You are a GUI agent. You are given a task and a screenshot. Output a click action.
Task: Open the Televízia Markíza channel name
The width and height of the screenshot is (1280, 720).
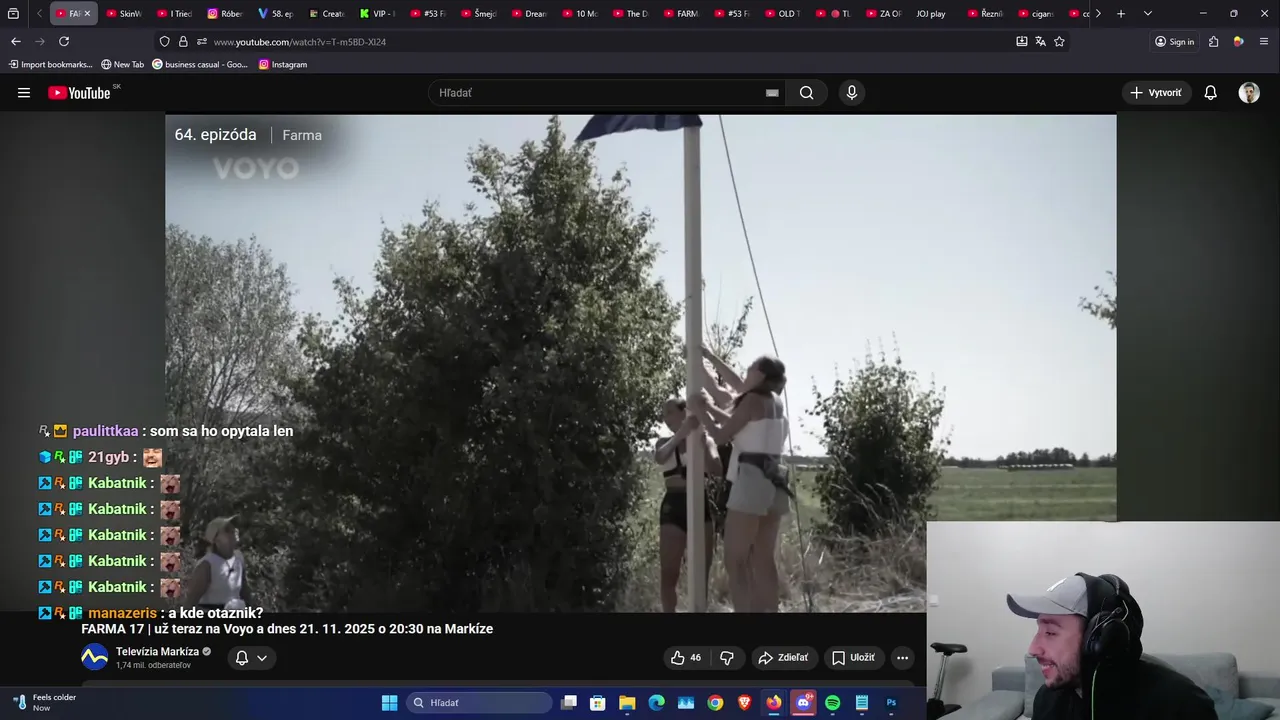tap(157, 651)
